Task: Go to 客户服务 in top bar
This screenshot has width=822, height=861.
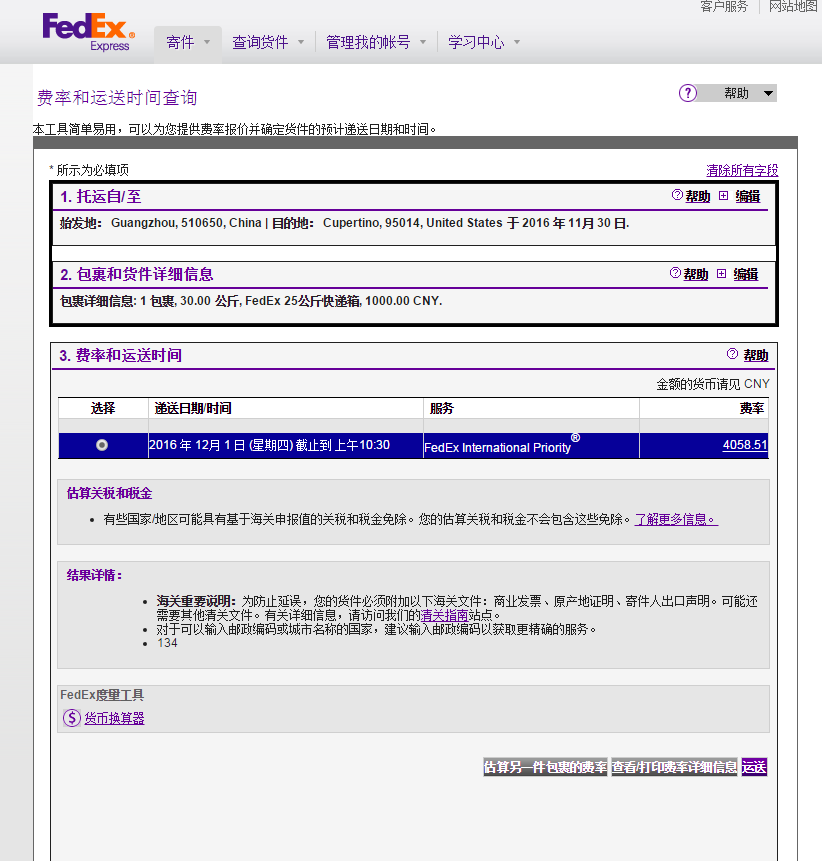Action: pyautogui.click(x=724, y=7)
